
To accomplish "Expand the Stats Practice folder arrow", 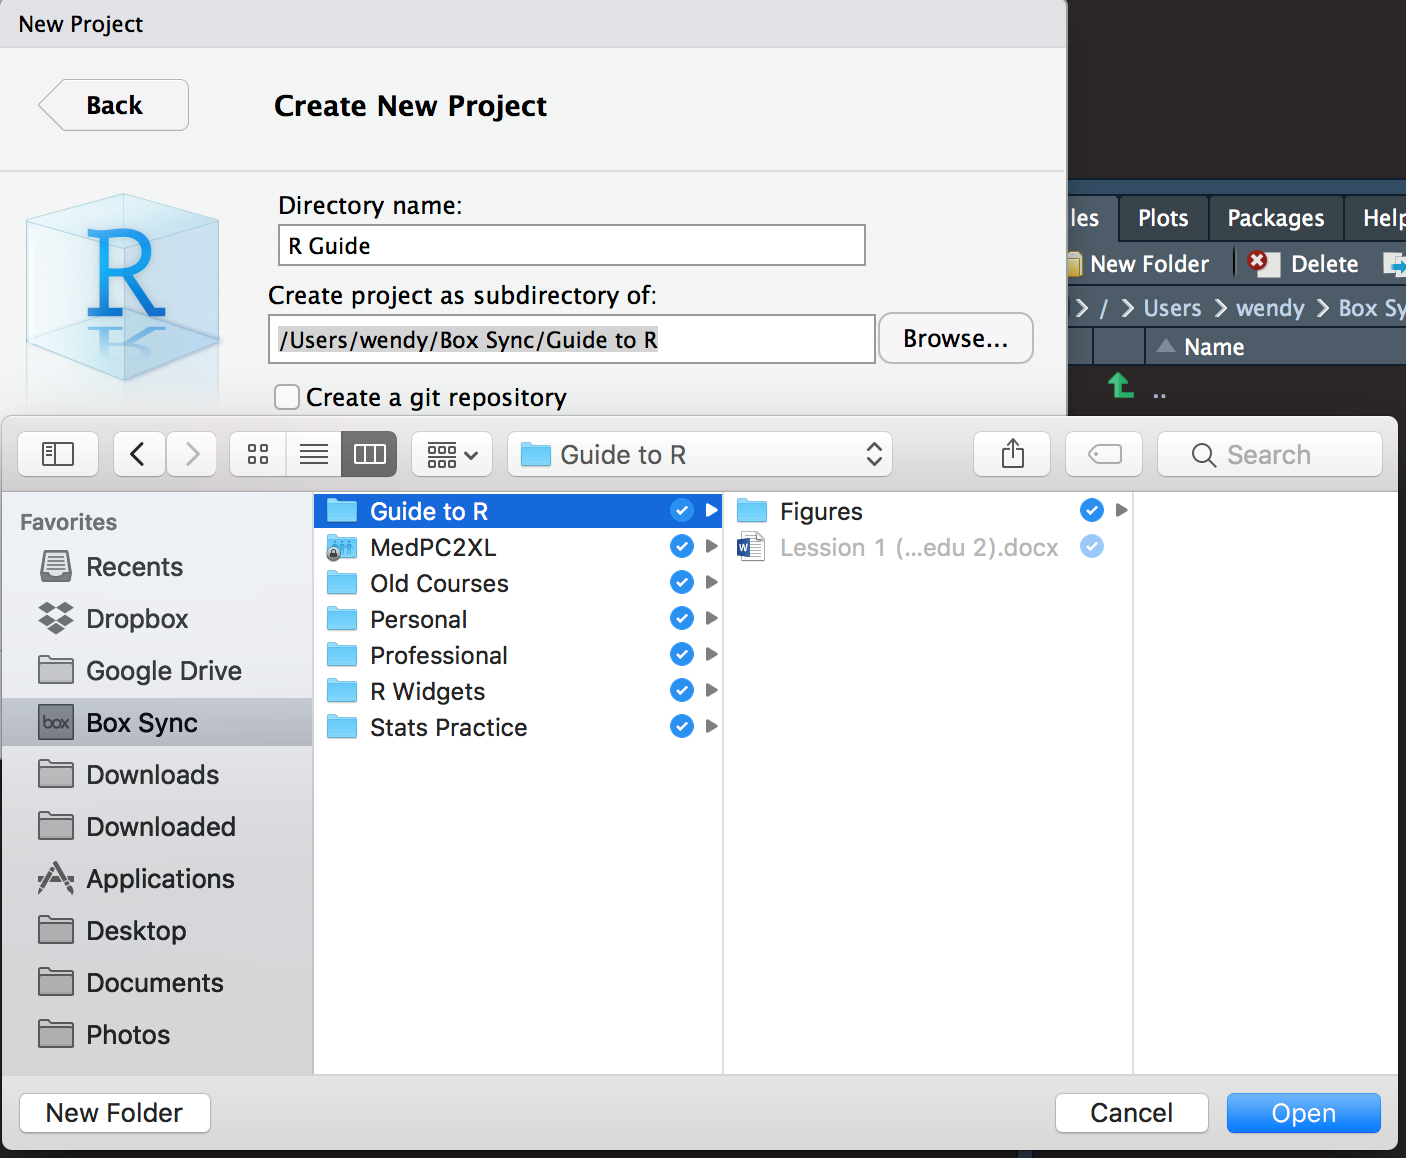I will 712,727.
